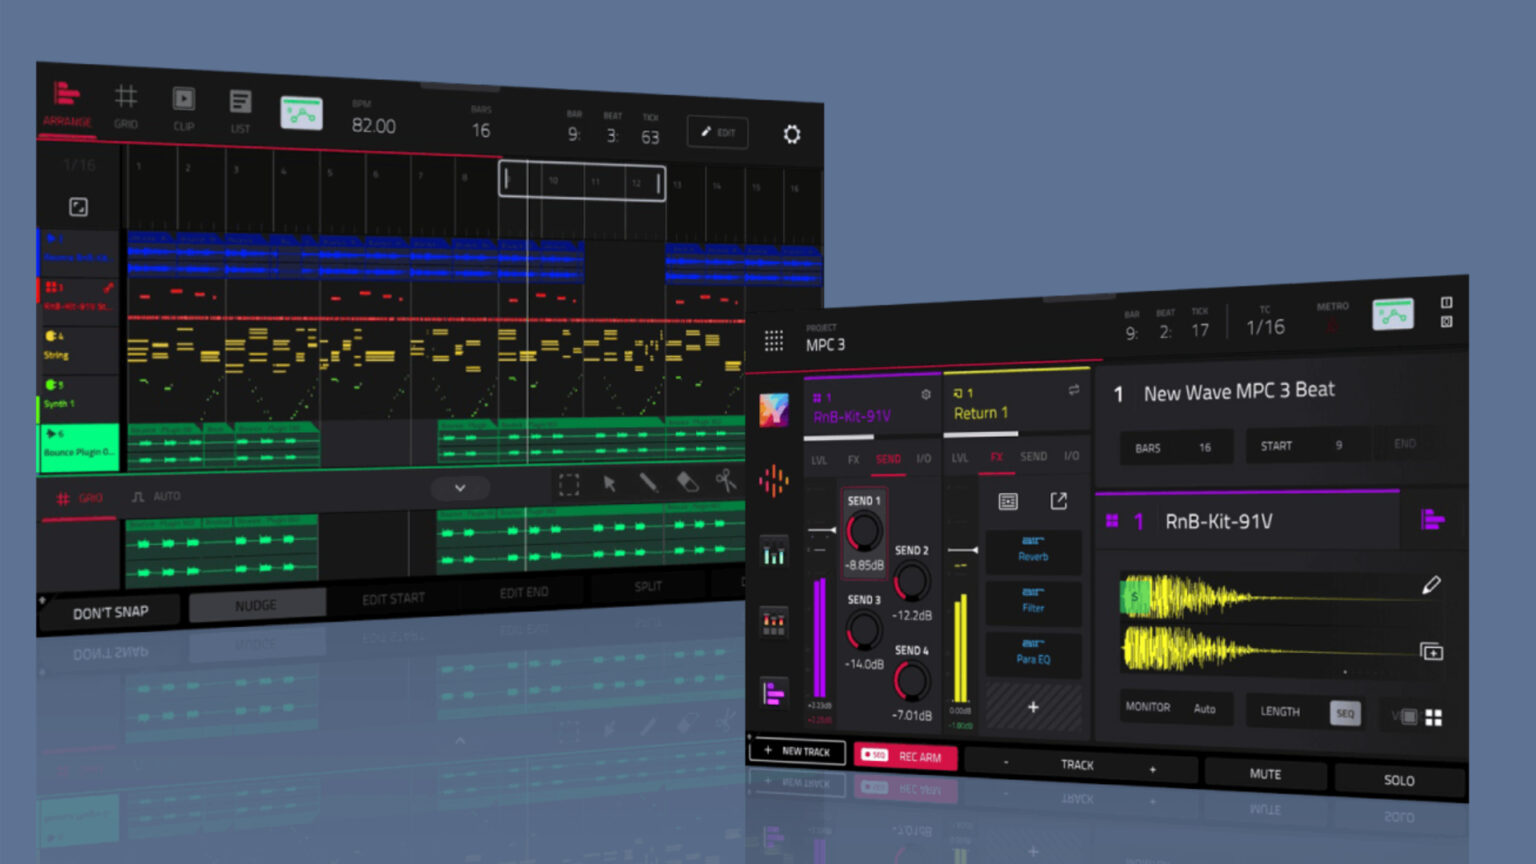Viewport: 1536px width, 864px height.
Task: Switch to the GRID tab
Action: pyautogui.click(x=125, y=108)
